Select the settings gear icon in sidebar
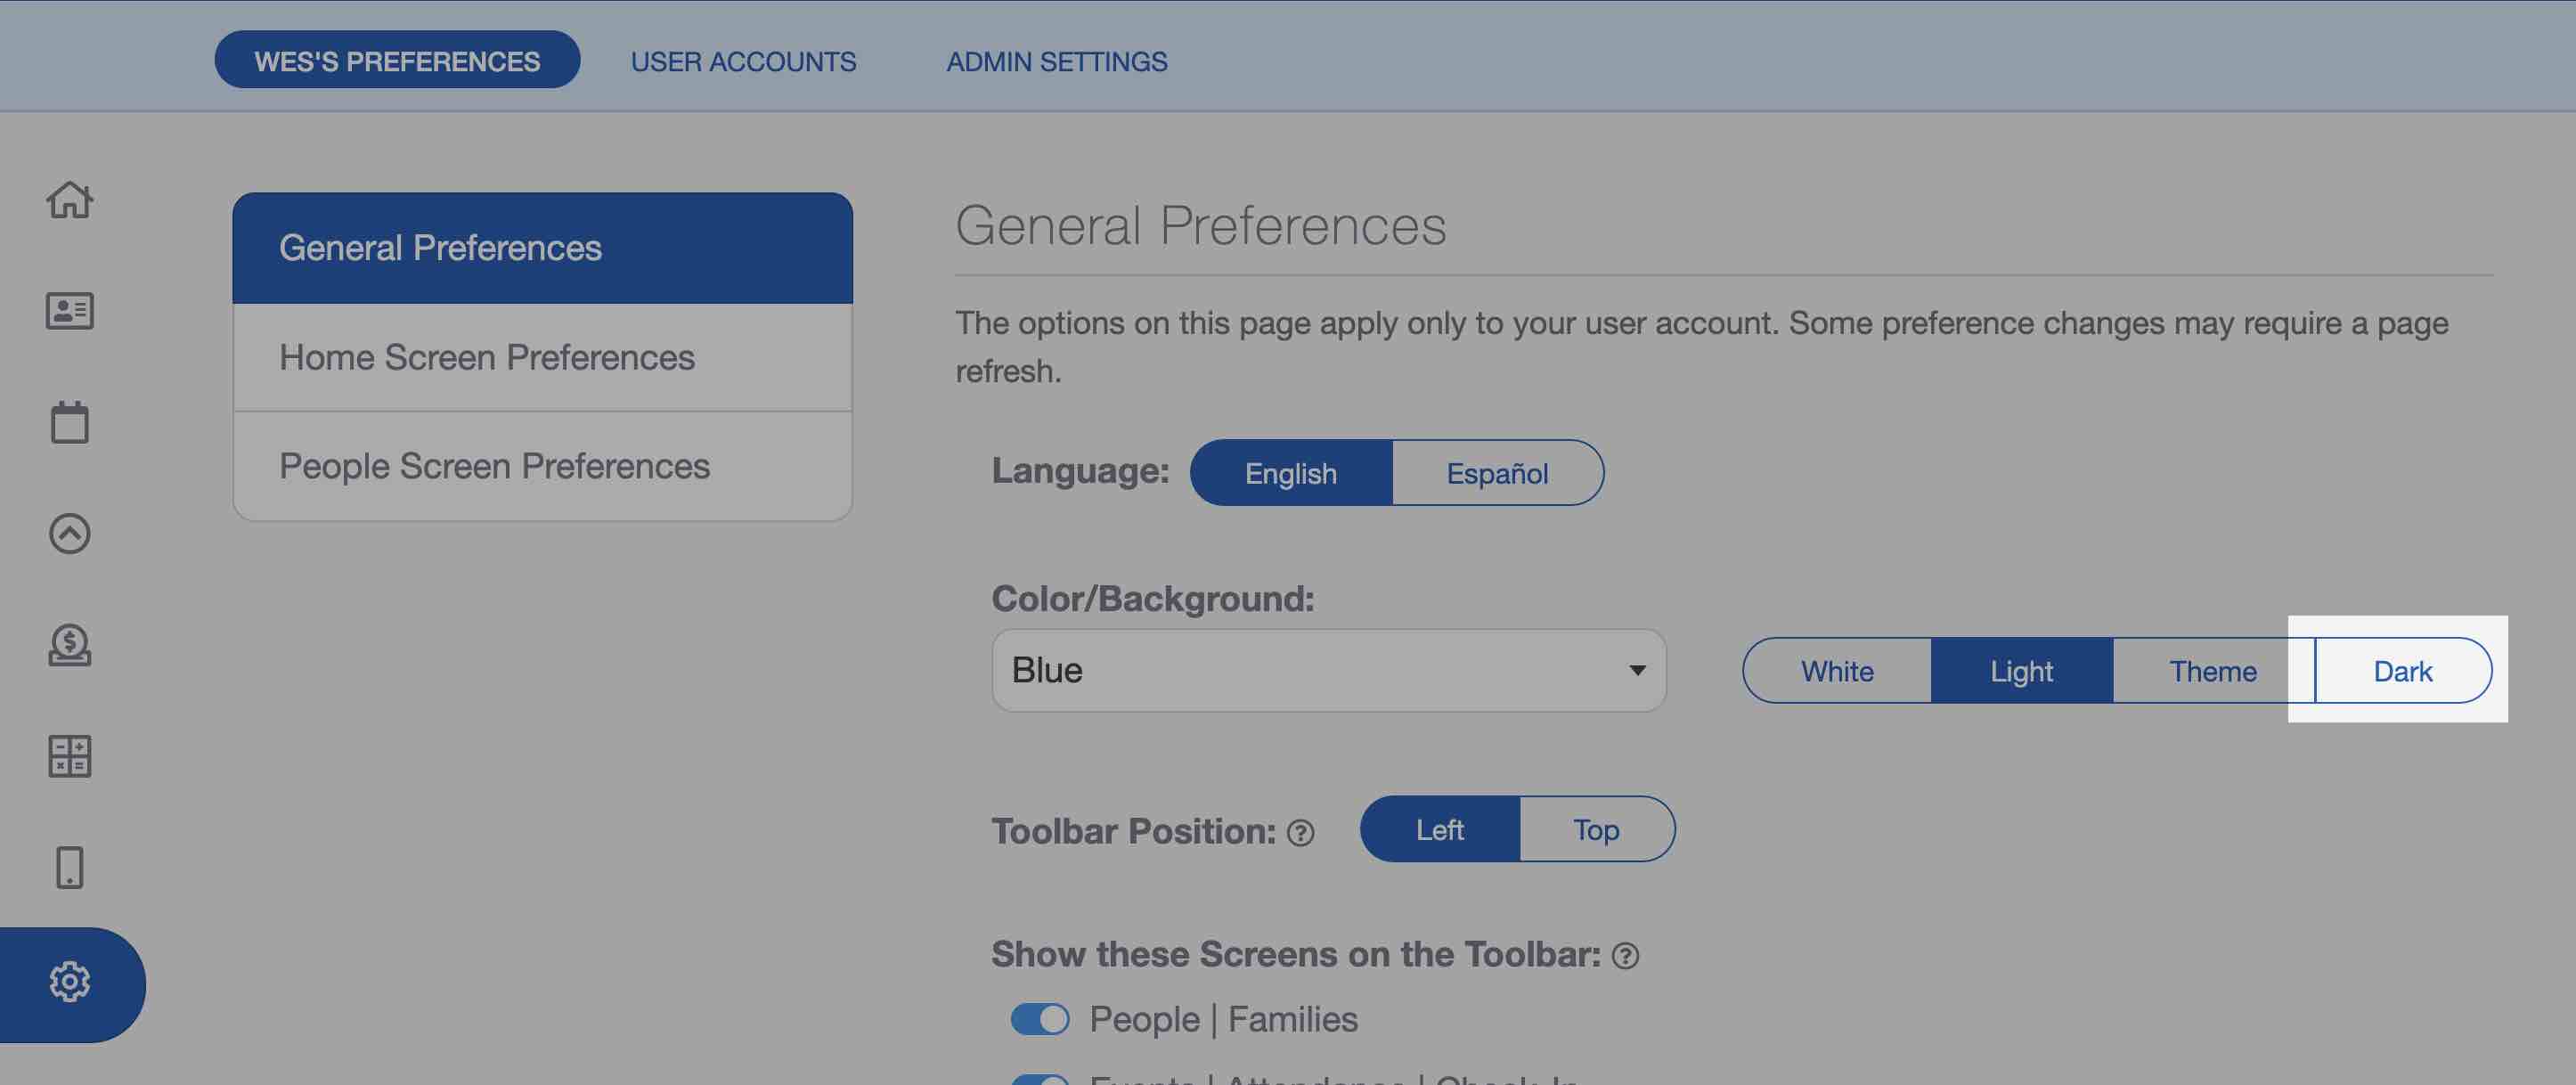Viewport: 2576px width, 1085px height. pos(70,982)
